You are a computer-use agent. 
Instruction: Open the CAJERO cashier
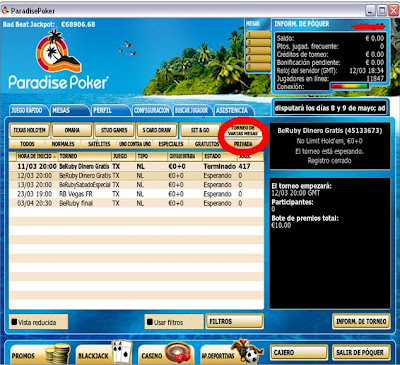coord(299,352)
